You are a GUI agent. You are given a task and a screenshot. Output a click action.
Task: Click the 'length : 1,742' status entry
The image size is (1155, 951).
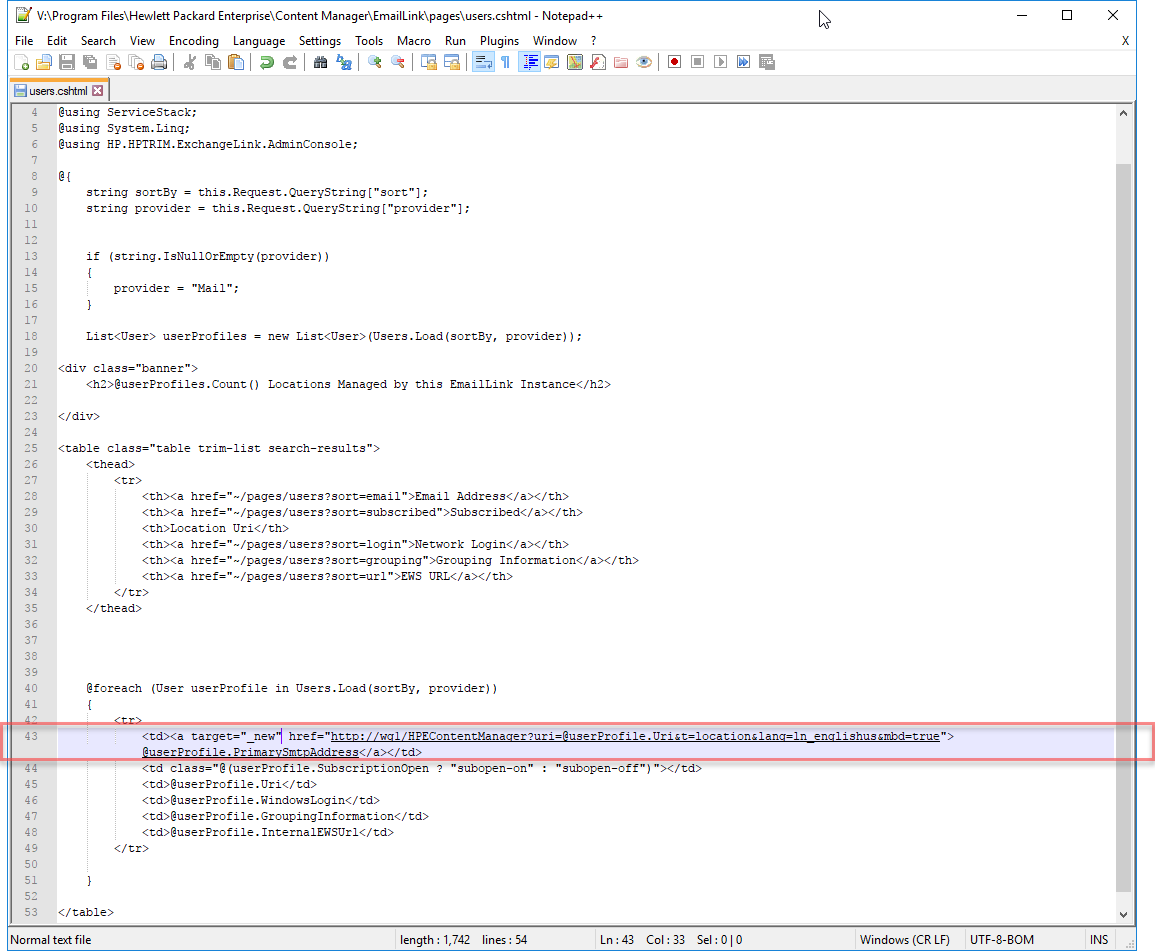[435, 939]
